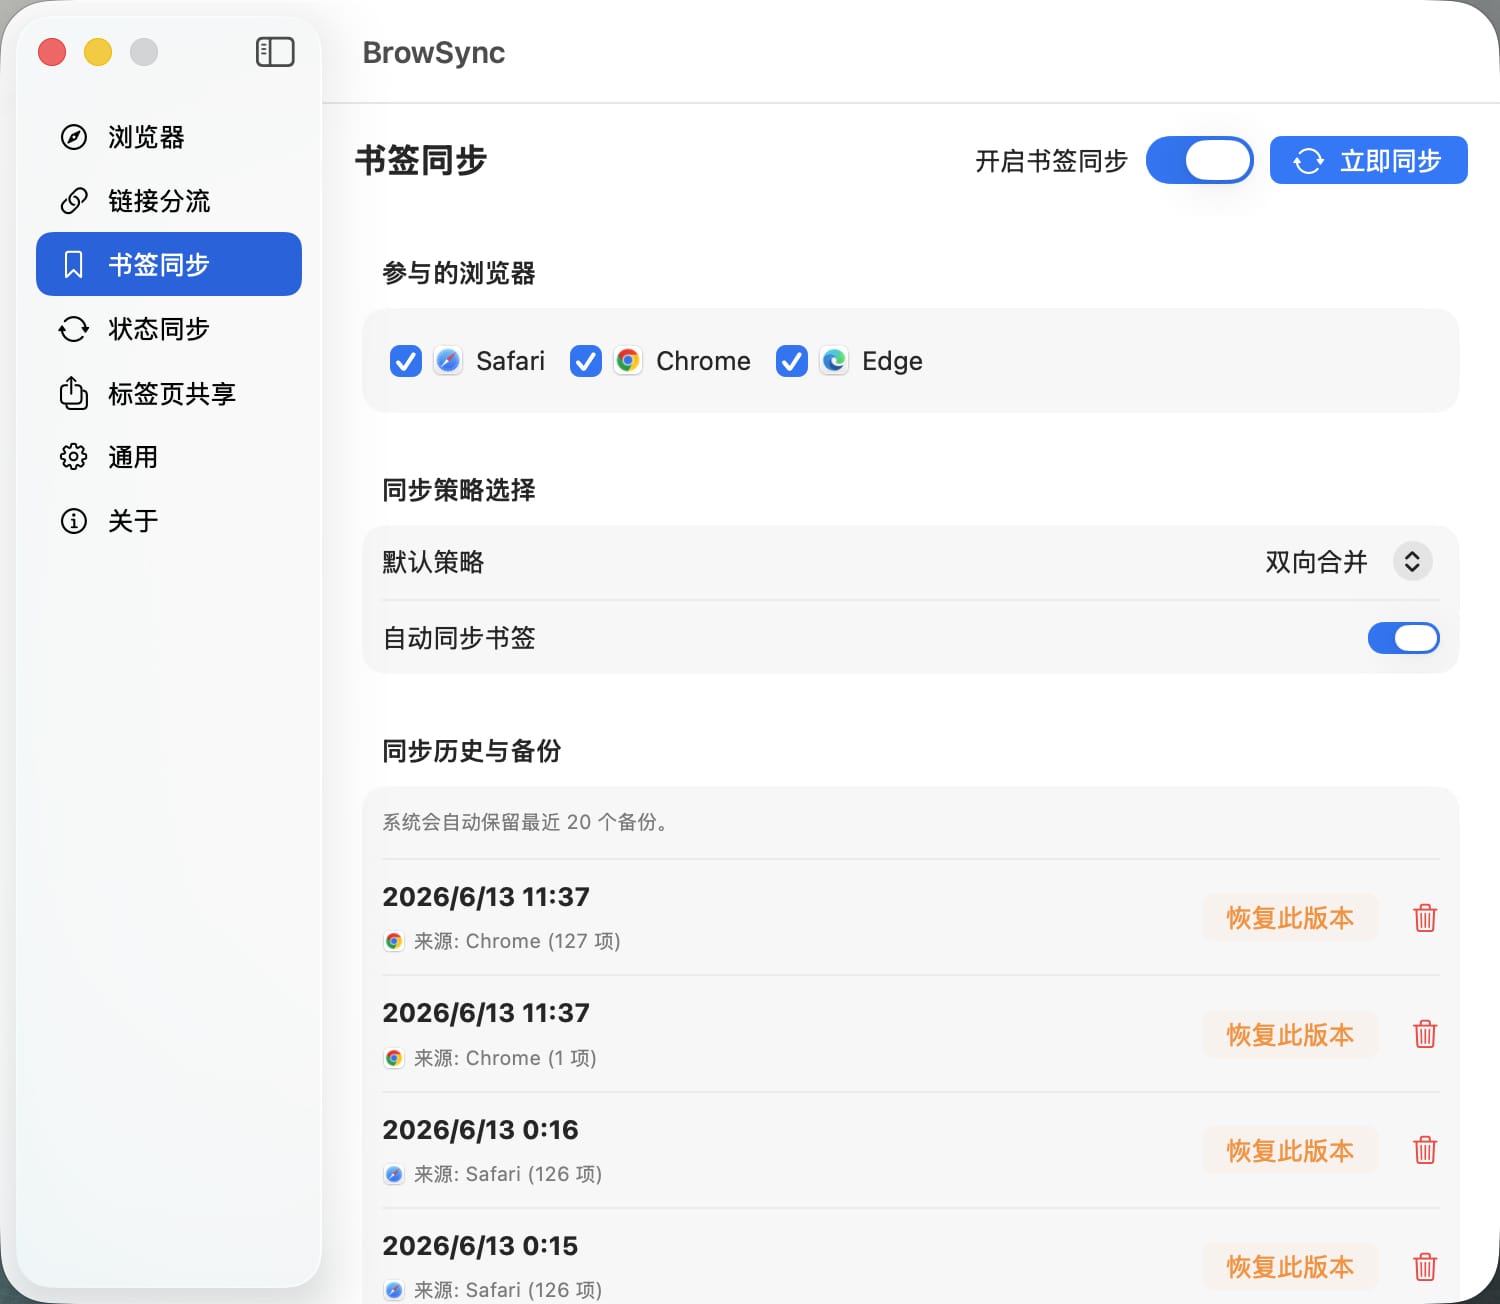The image size is (1500, 1304).
Task: Click the 来源: Safari (126 项) text at 0:16
Action: [508, 1174]
